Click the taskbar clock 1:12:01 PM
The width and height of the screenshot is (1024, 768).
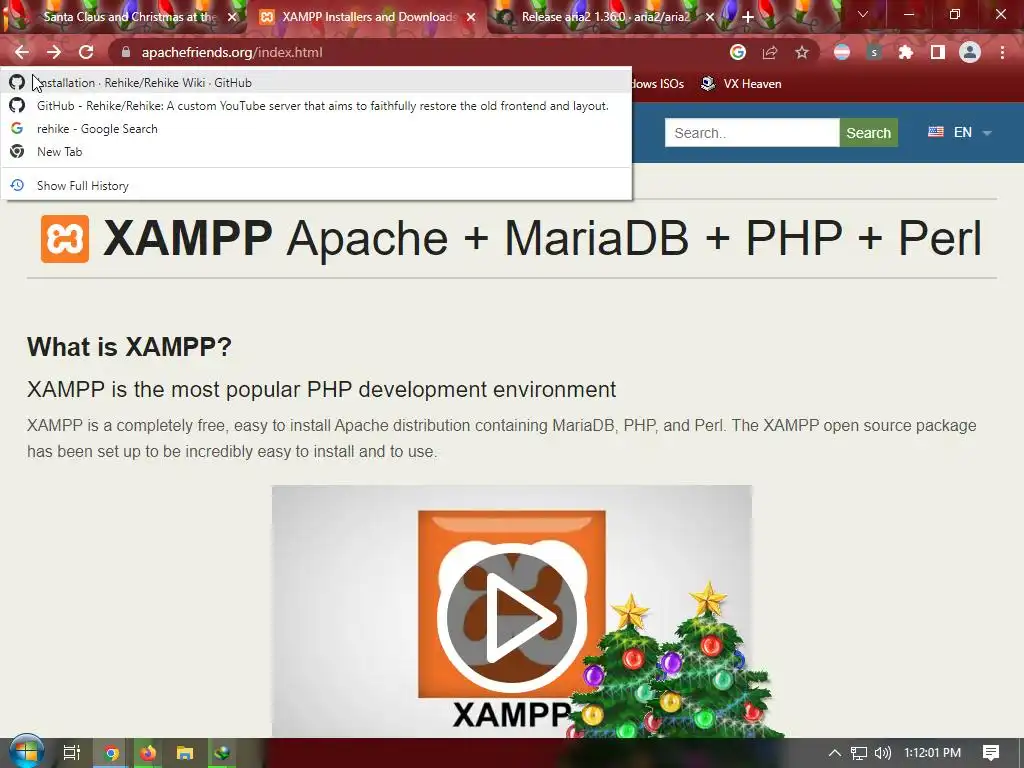click(x=932, y=753)
